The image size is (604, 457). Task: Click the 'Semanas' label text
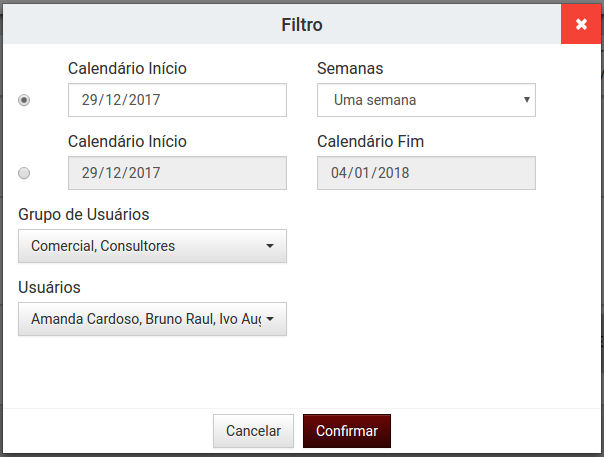pyautogui.click(x=350, y=69)
